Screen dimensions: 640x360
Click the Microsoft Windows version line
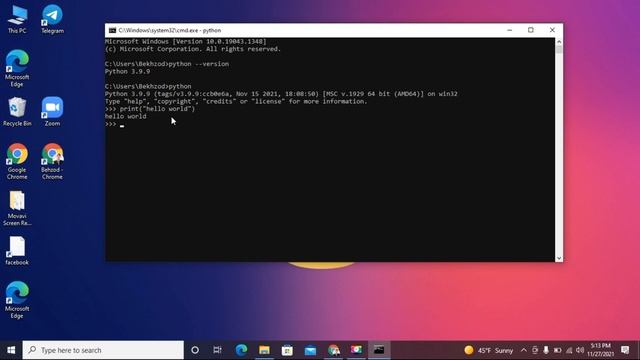(186, 42)
